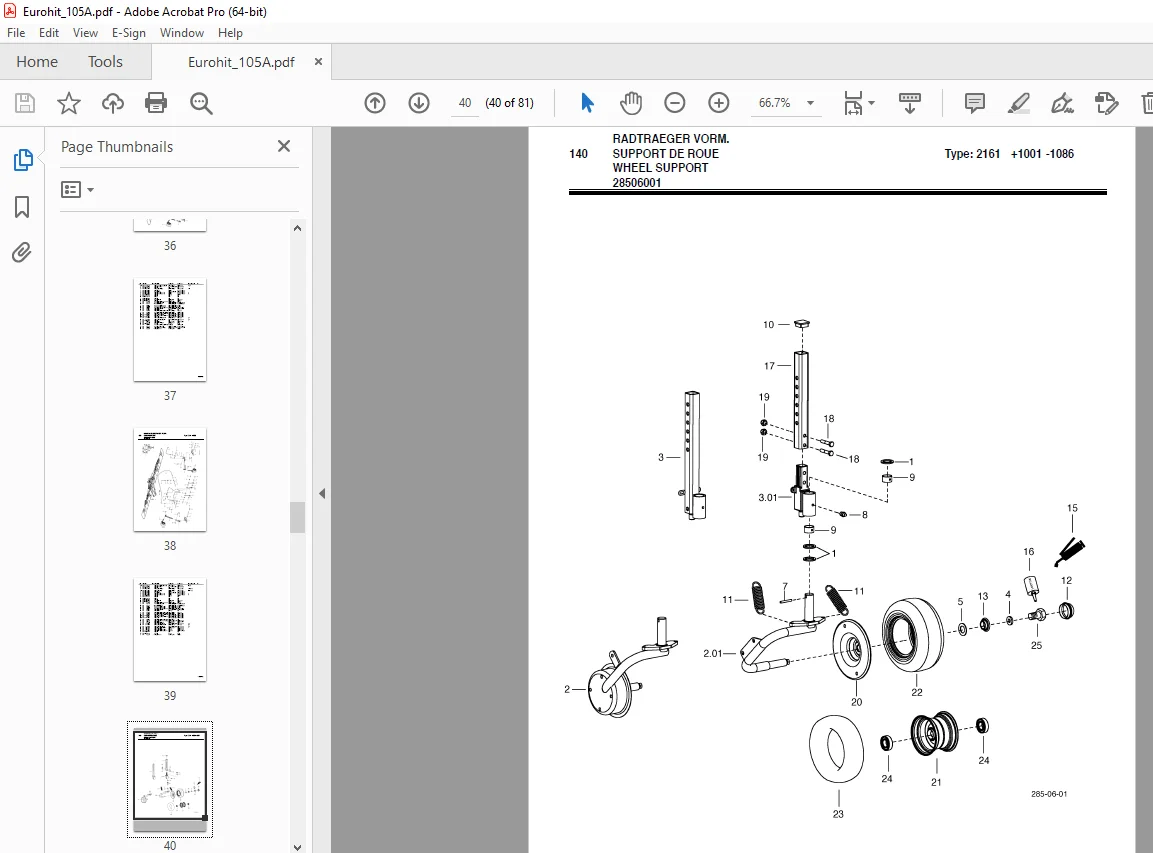Click the drawing reference 285-06-01 text
1153x853 pixels.
[1049, 794]
